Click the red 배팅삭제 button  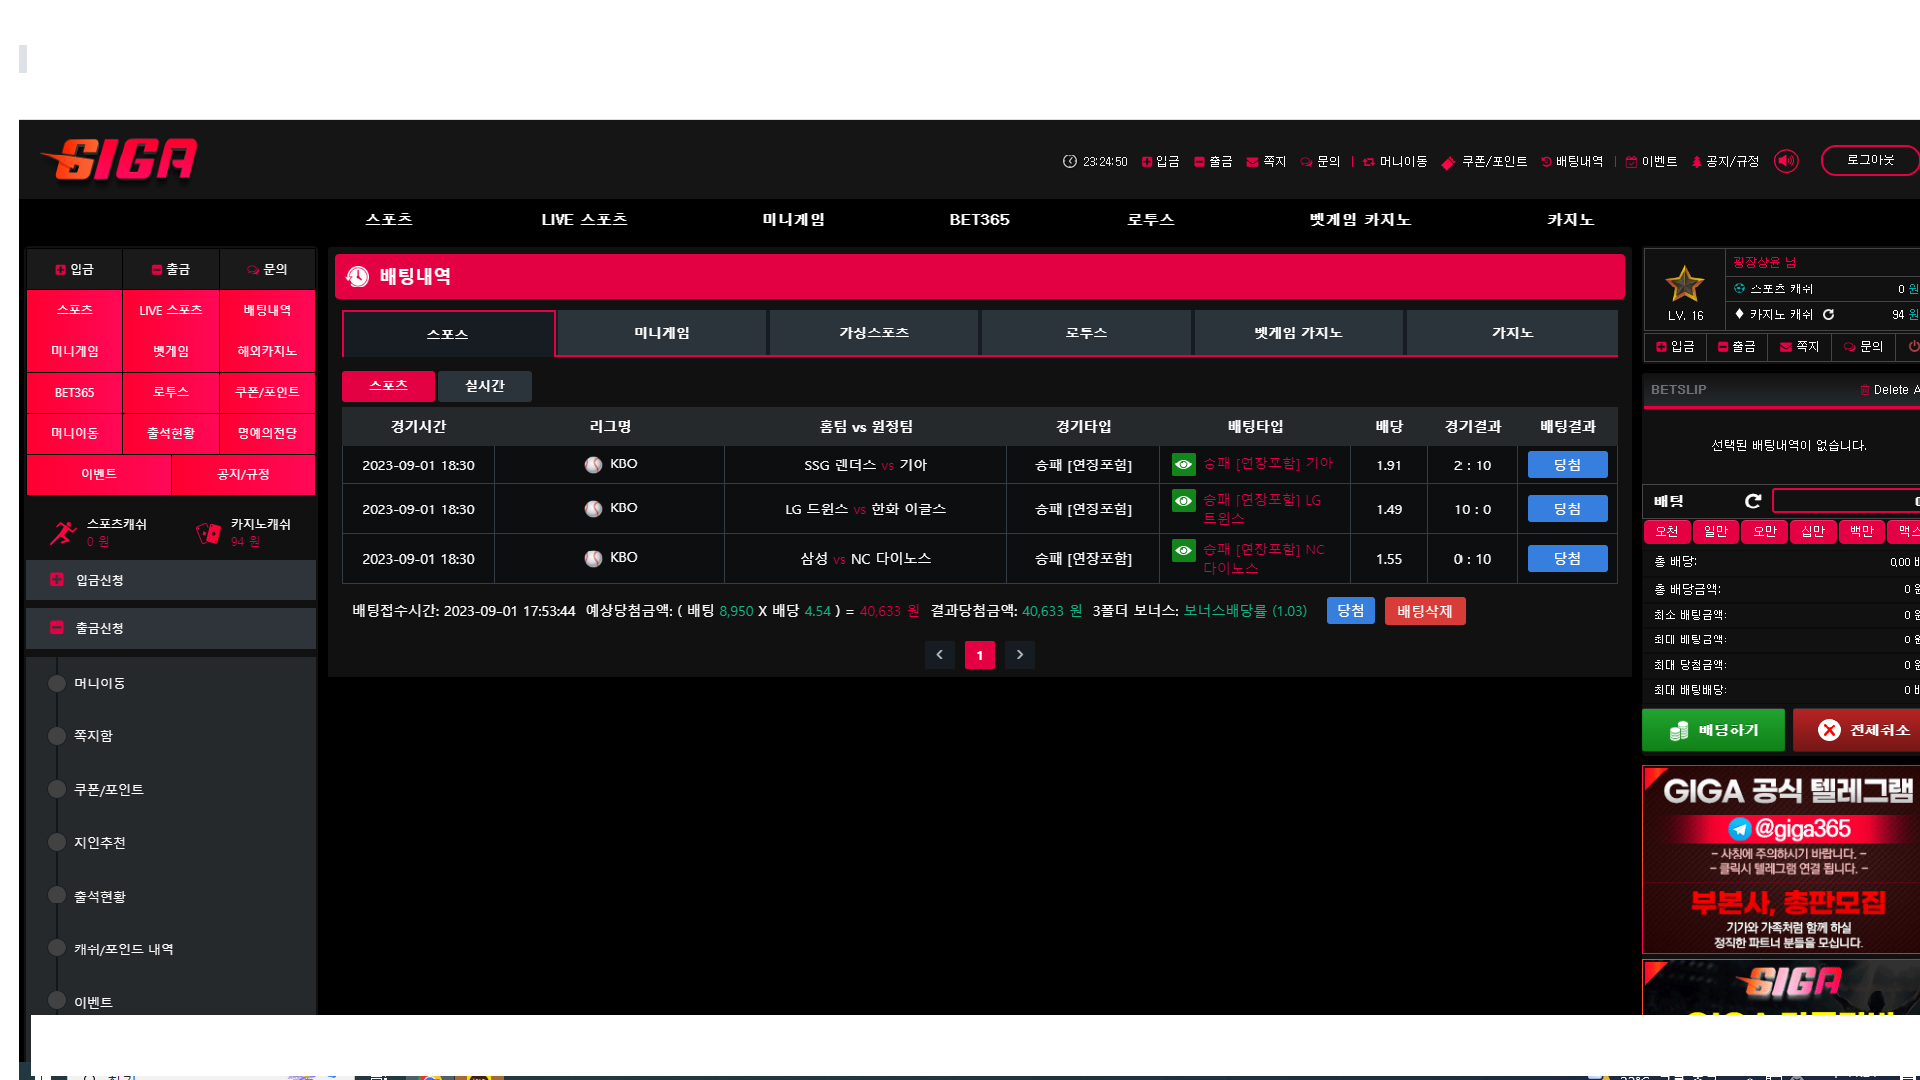(x=1425, y=611)
